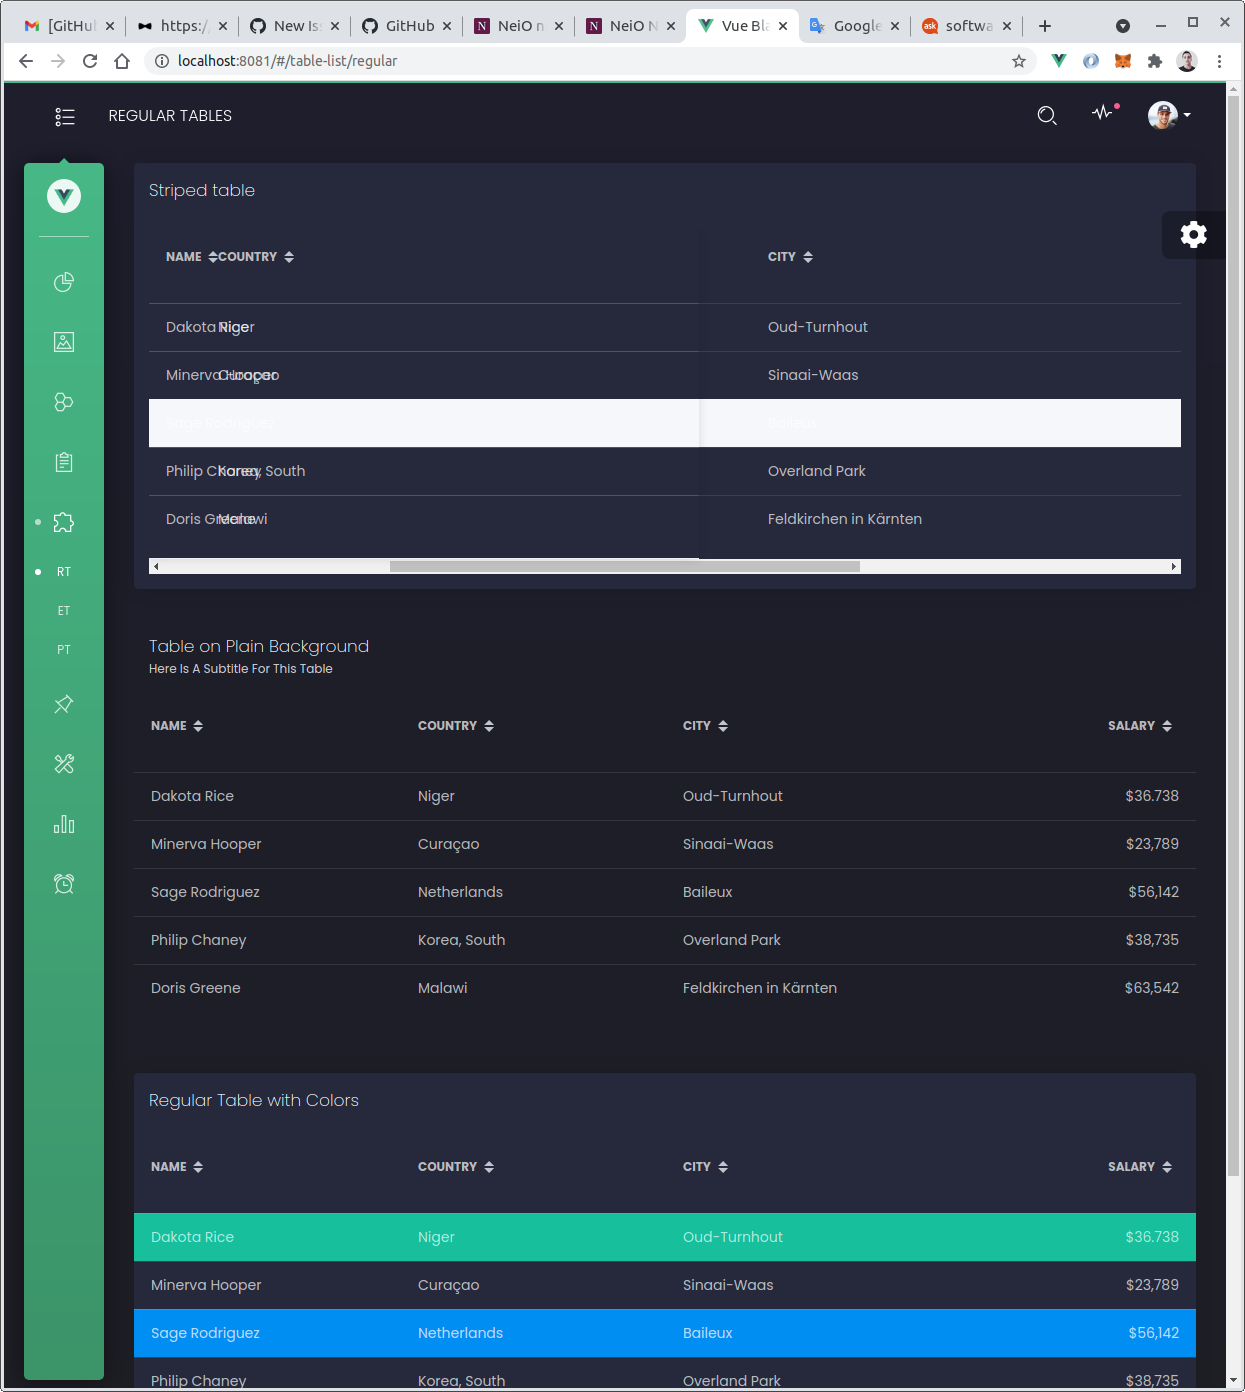Screen dimensions: 1245x1392
Task: Sort plain background table by SALARY
Action: click(1140, 726)
